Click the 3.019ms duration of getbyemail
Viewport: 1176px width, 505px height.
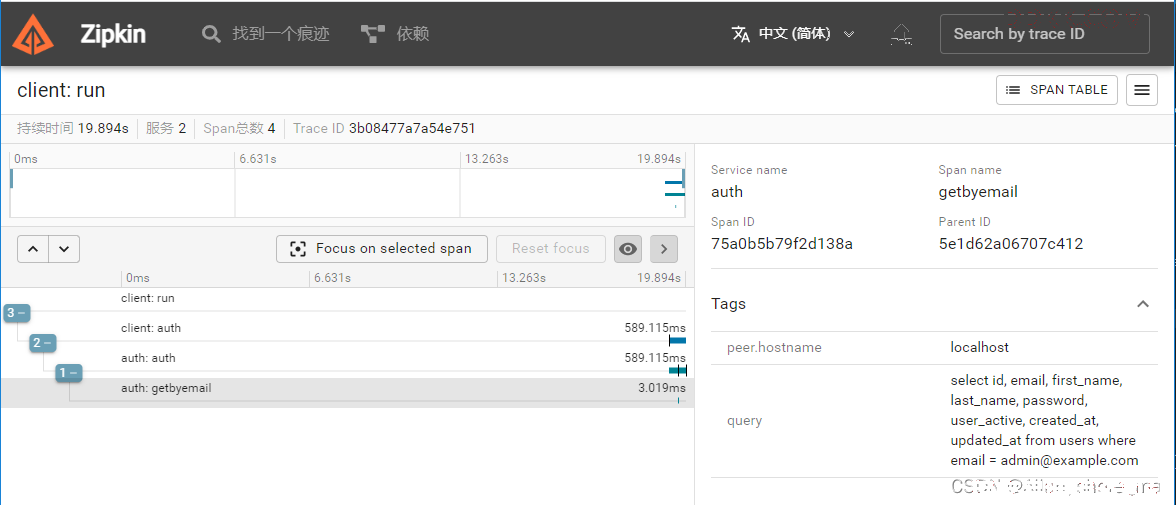662,388
